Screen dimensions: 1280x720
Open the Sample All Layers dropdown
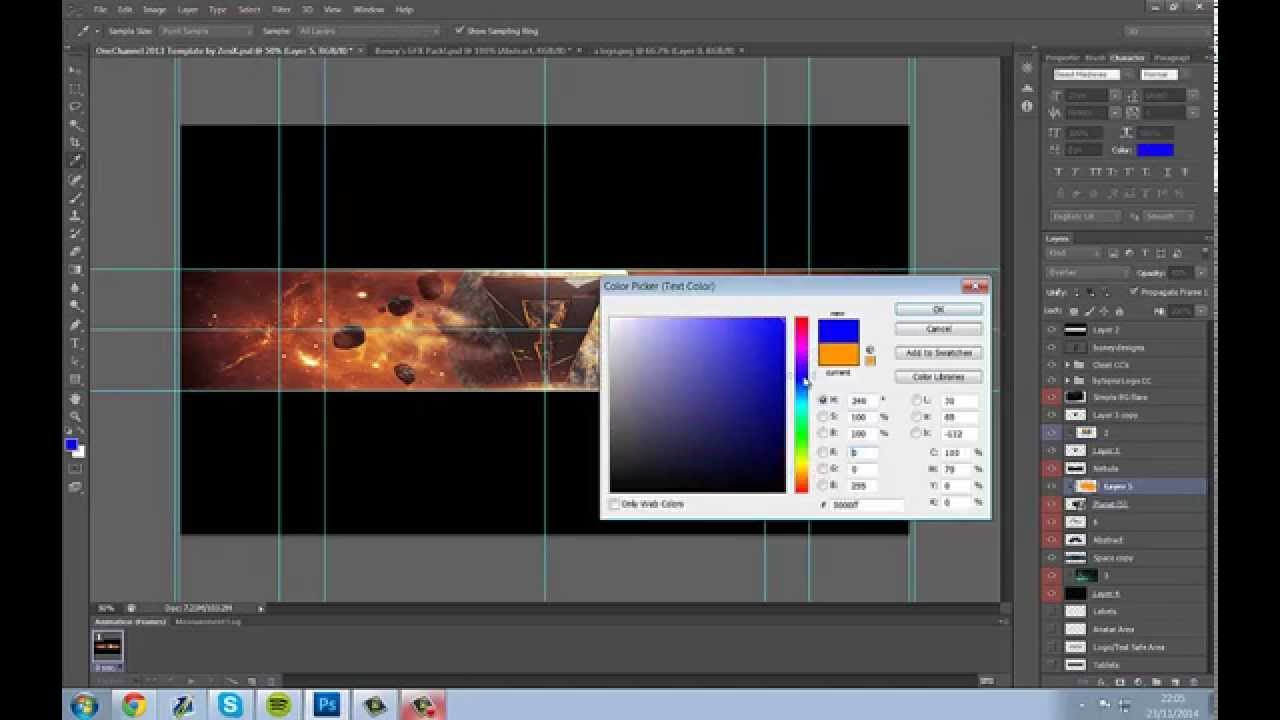coord(366,31)
